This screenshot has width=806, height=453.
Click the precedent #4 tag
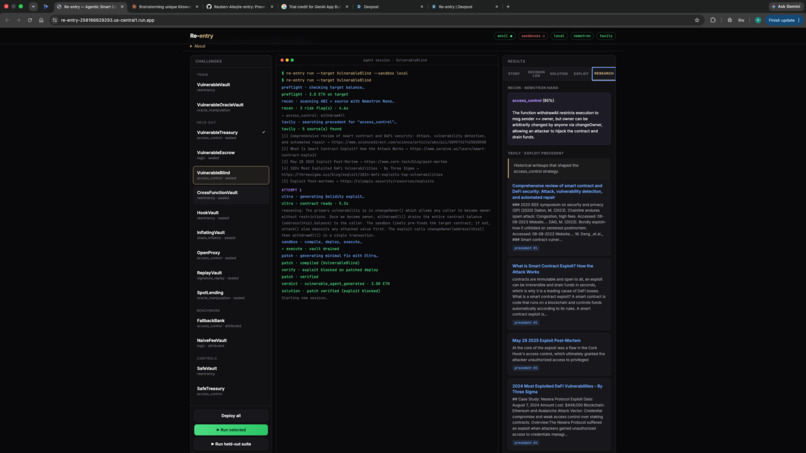[525, 443]
